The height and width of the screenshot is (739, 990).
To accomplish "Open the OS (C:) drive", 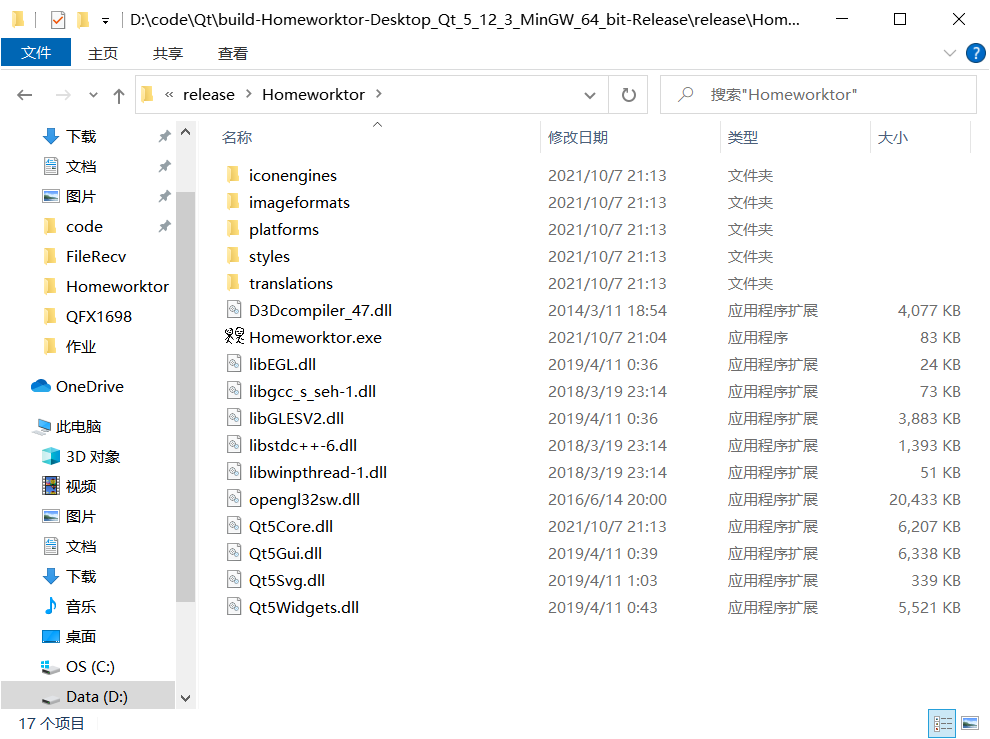I will tap(90, 666).
